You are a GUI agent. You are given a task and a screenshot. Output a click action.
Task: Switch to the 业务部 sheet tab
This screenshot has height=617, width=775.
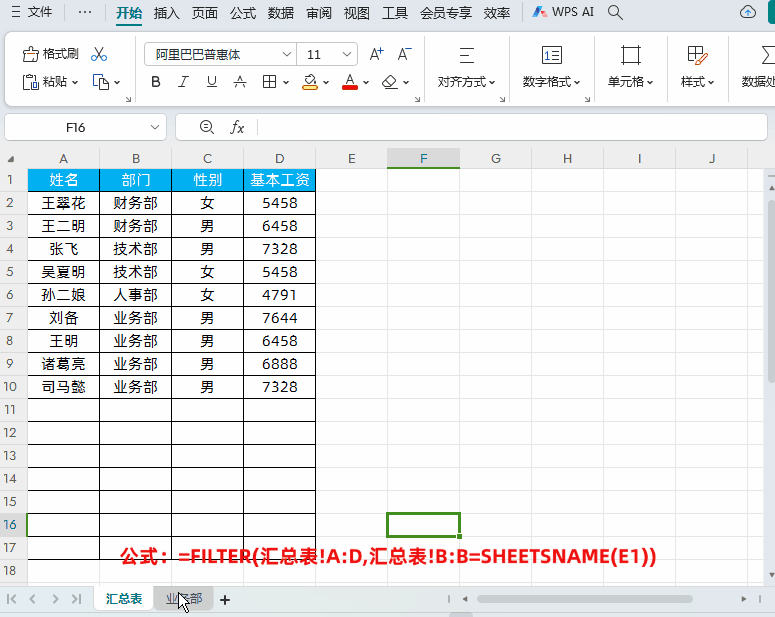click(184, 599)
